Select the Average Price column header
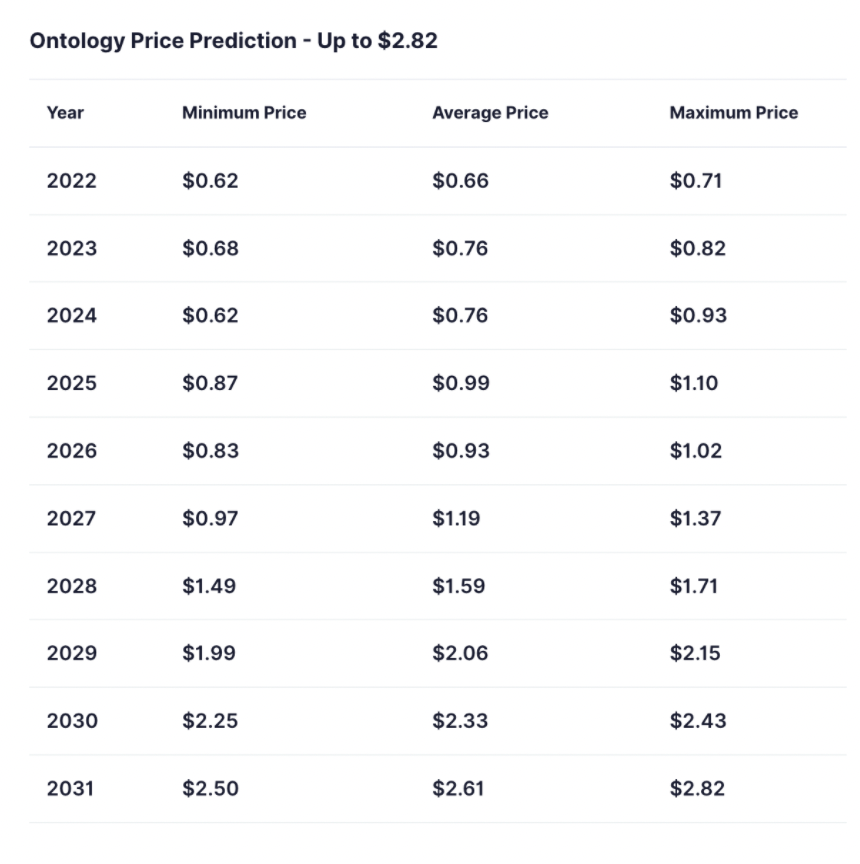This screenshot has height=864, width=860. 490,113
